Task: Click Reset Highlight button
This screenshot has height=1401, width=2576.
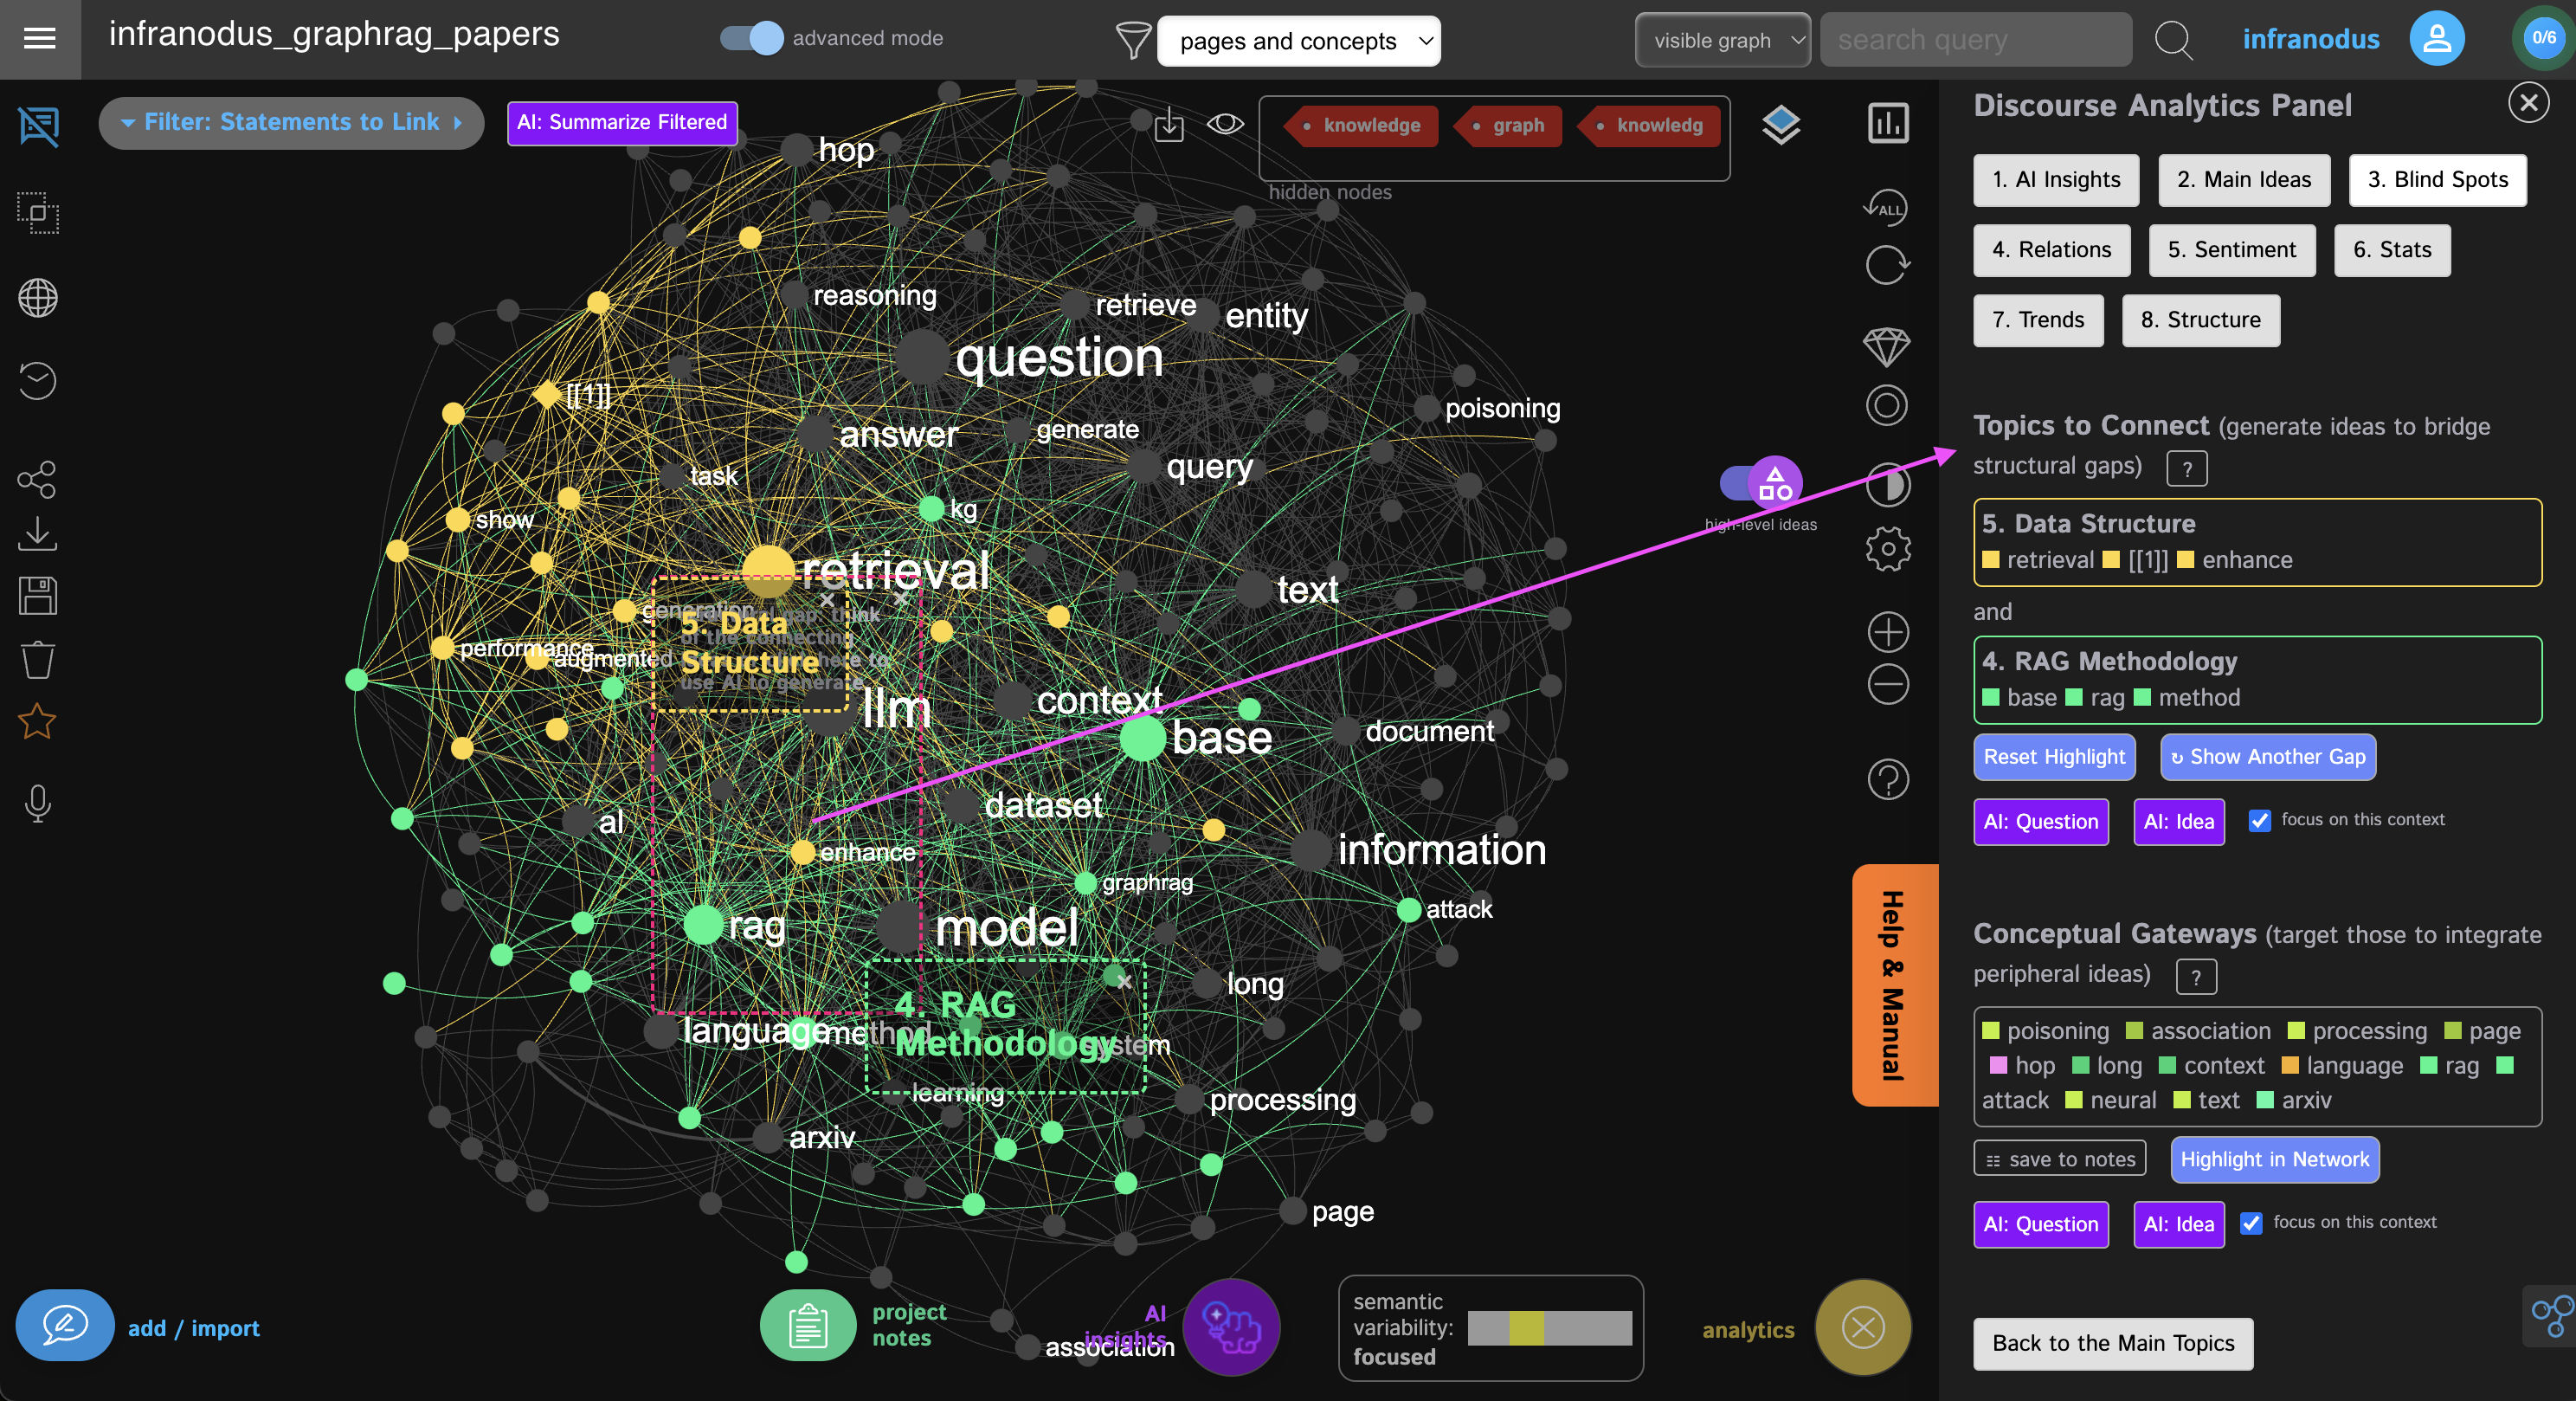Action: 2054,757
